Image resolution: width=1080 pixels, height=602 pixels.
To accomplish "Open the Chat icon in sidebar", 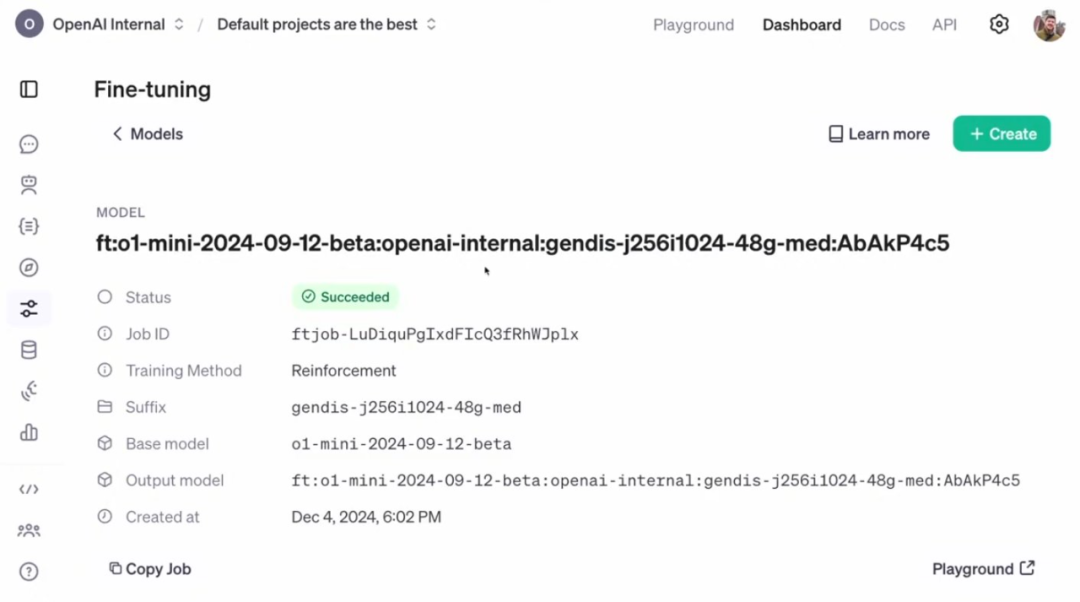I will pos(29,144).
